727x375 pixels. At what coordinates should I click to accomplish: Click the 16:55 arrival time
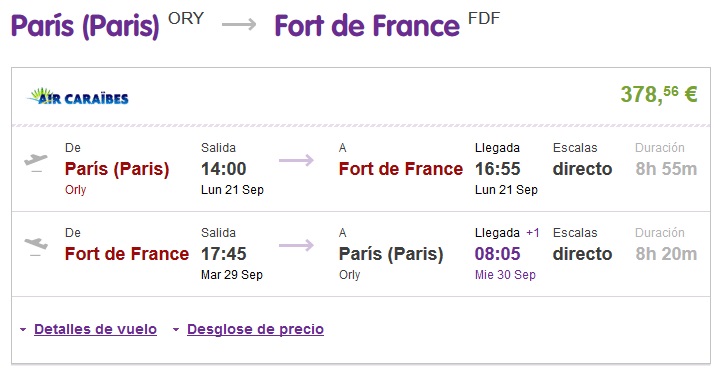pos(497,169)
